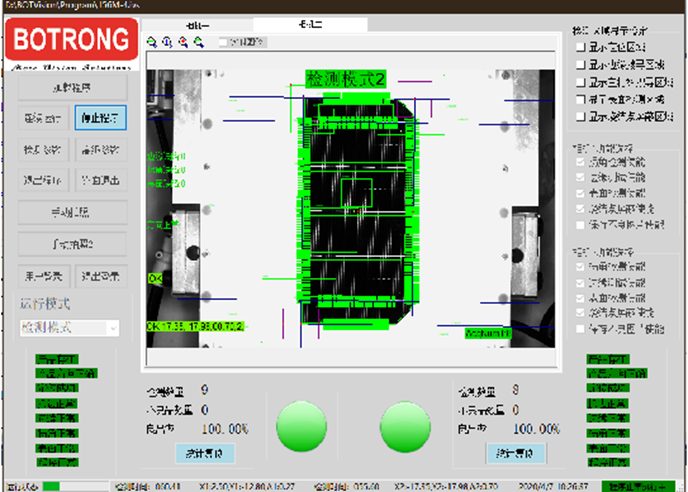688x492 pixels.
Task: Open the 检测模式 dropdown under 运行模式
Action: pyautogui.click(x=69, y=327)
